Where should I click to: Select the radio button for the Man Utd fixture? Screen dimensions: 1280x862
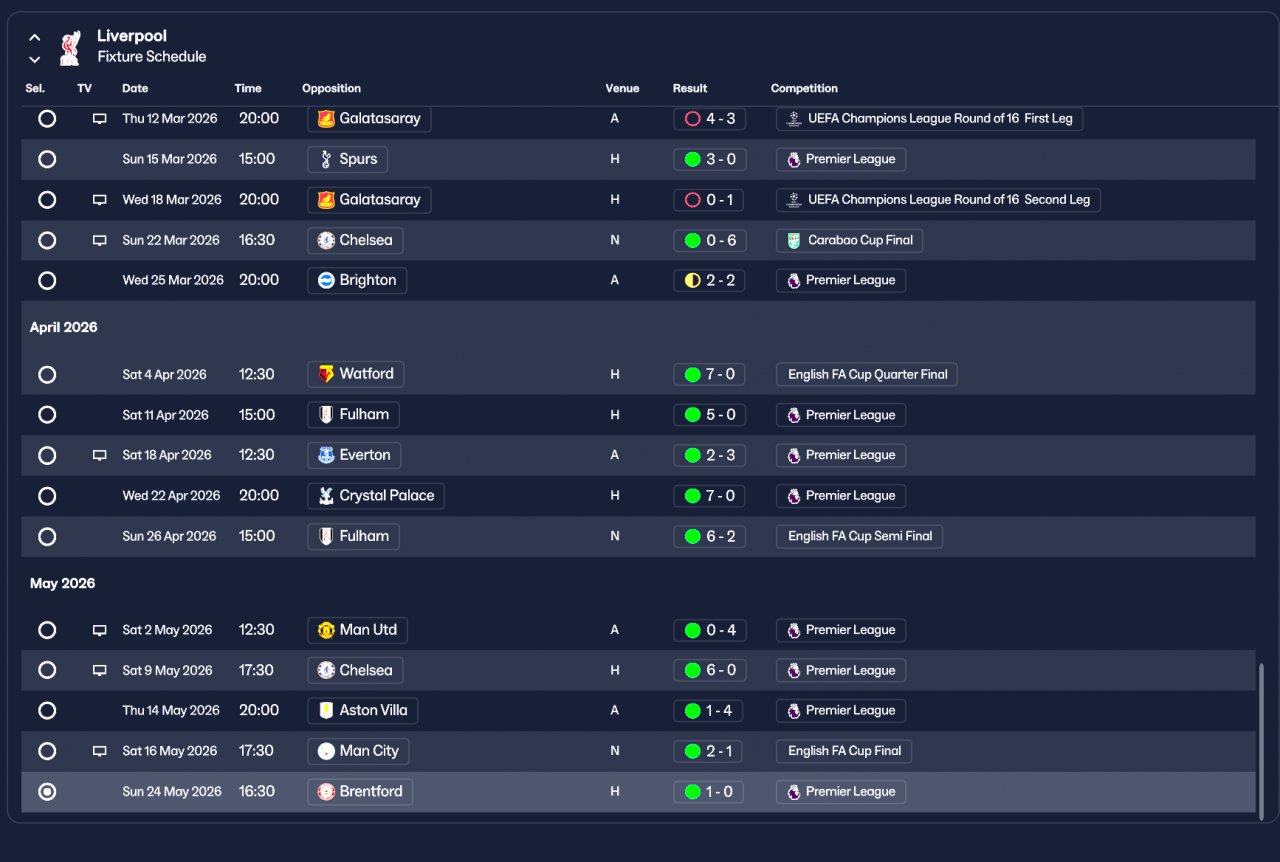47,630
